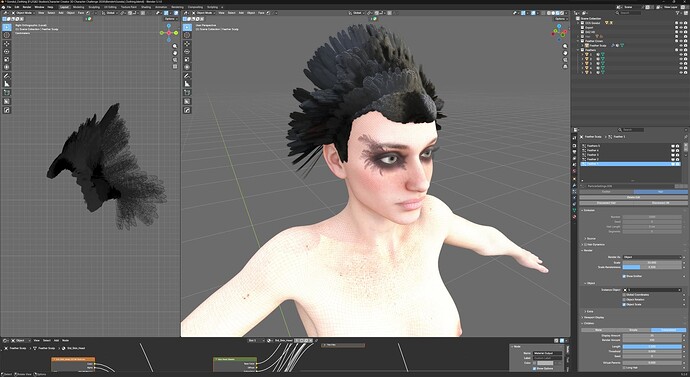Select the Measure tool in left viewport
Screen dimensions: 690x377
pyautogui.click(x=7, y=84)
